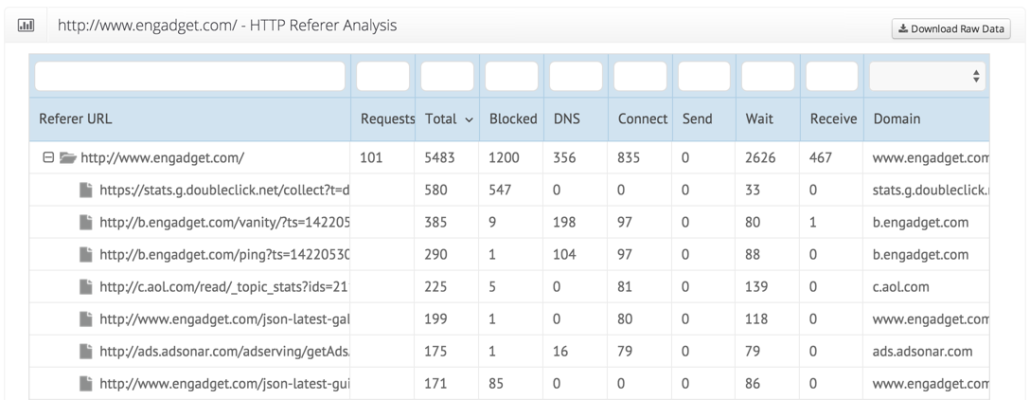
Task: Collapse the http://www.engadget.com/ tree node
Action: click(47, 158)
